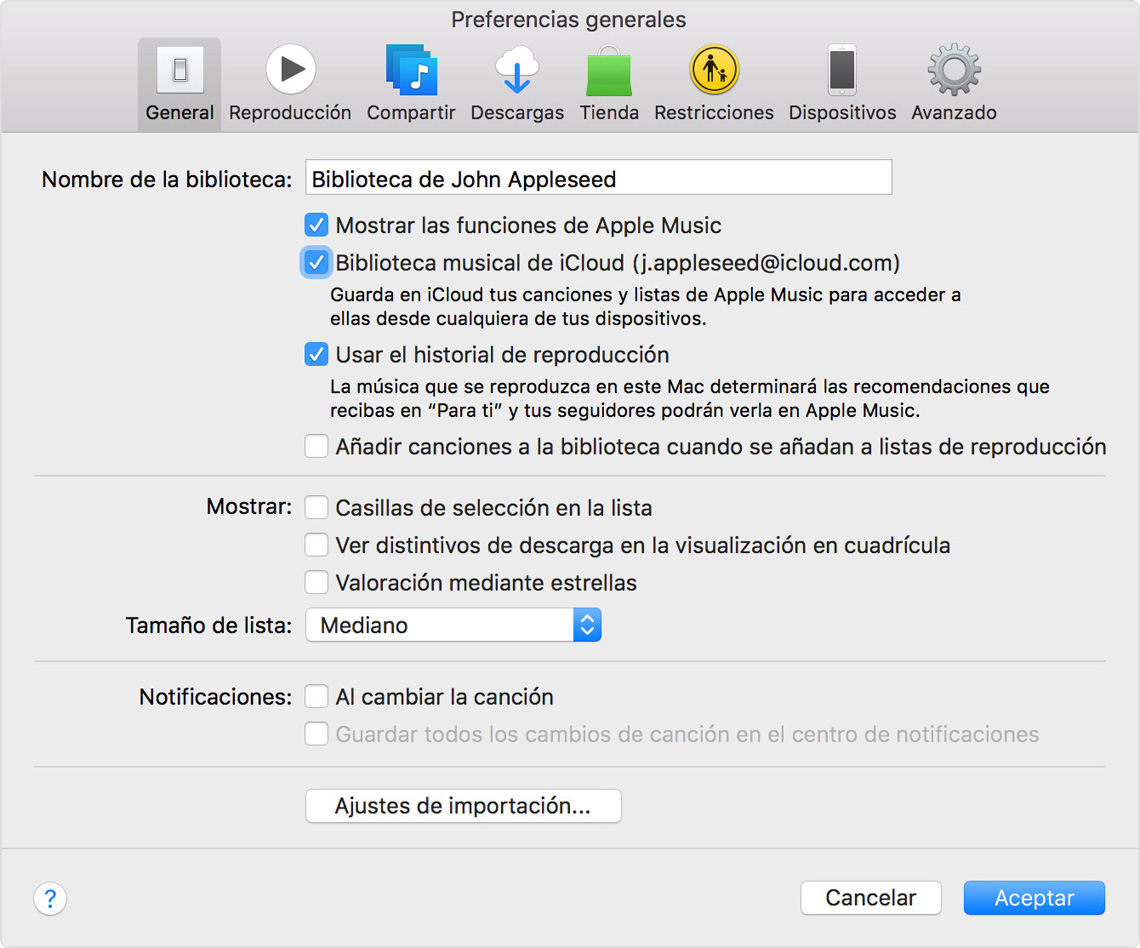Click the Guarda en iCloud tus canciones description
This screenshot has width=1140, height=948.
click(646, 307)
